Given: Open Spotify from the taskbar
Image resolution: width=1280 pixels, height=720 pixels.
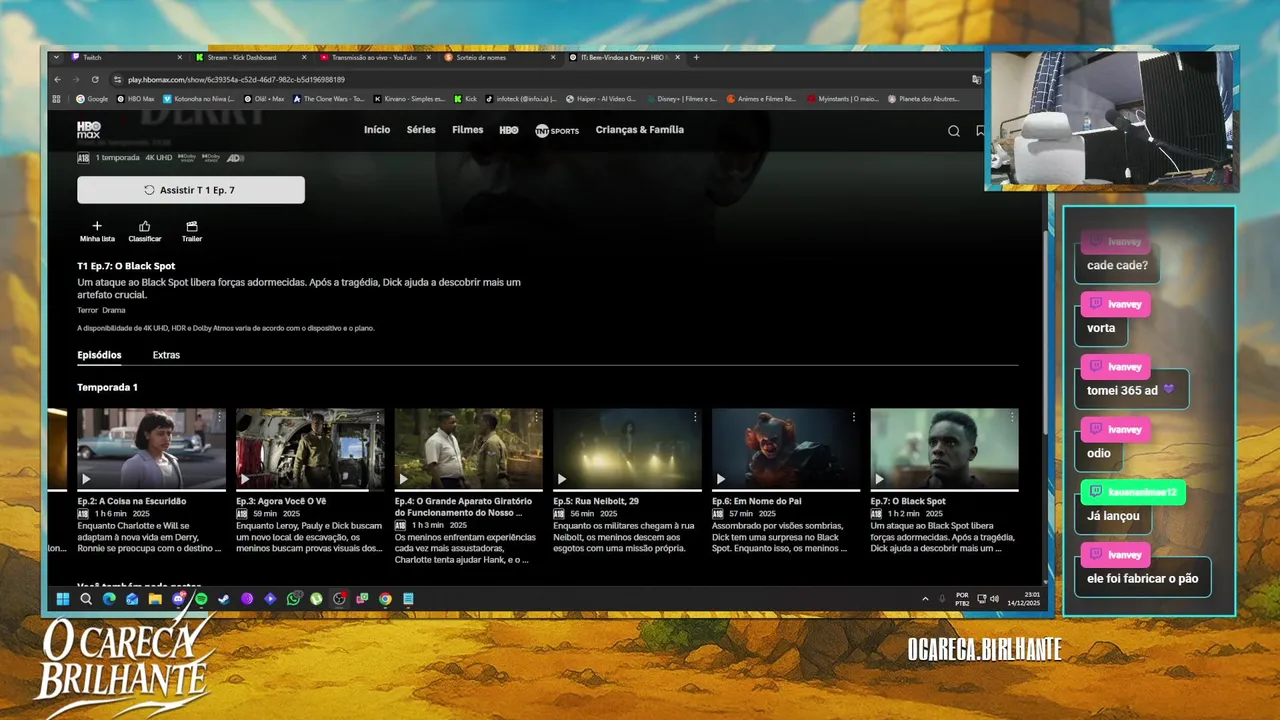Looking at the screenshot, I should coord(201,599).
